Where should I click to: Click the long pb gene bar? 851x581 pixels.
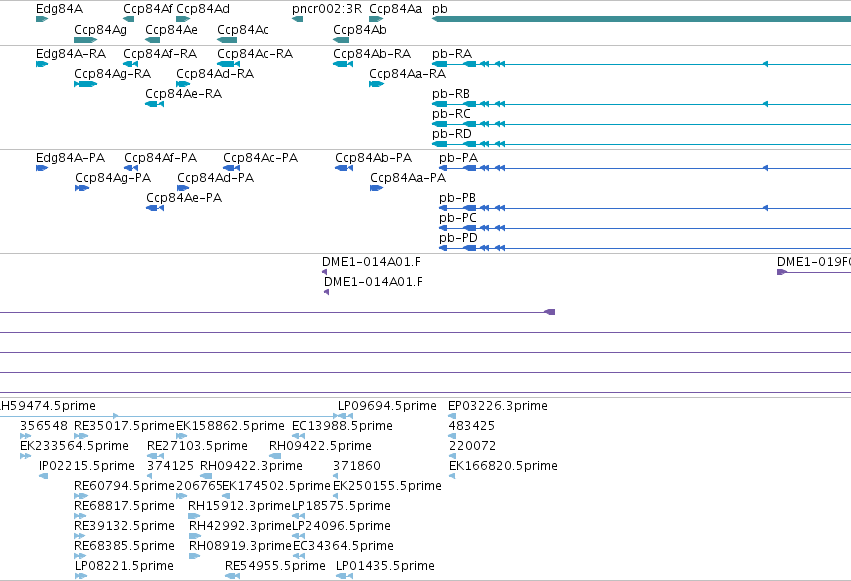click(642, 20)
